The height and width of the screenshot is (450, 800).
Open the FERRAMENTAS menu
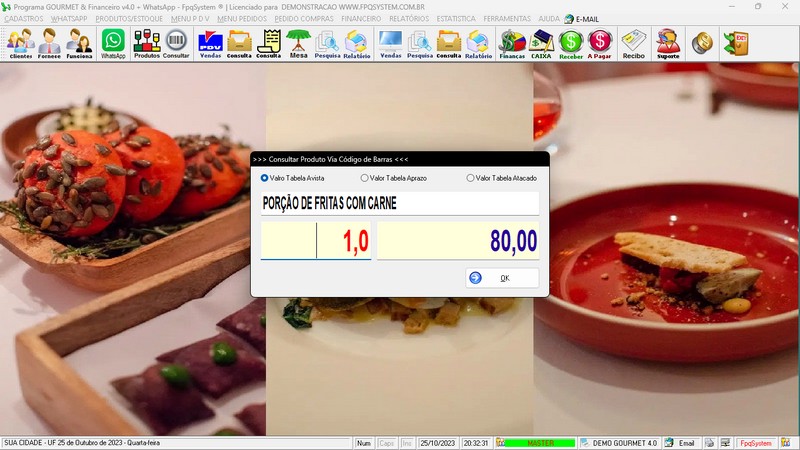pos(507,18)
